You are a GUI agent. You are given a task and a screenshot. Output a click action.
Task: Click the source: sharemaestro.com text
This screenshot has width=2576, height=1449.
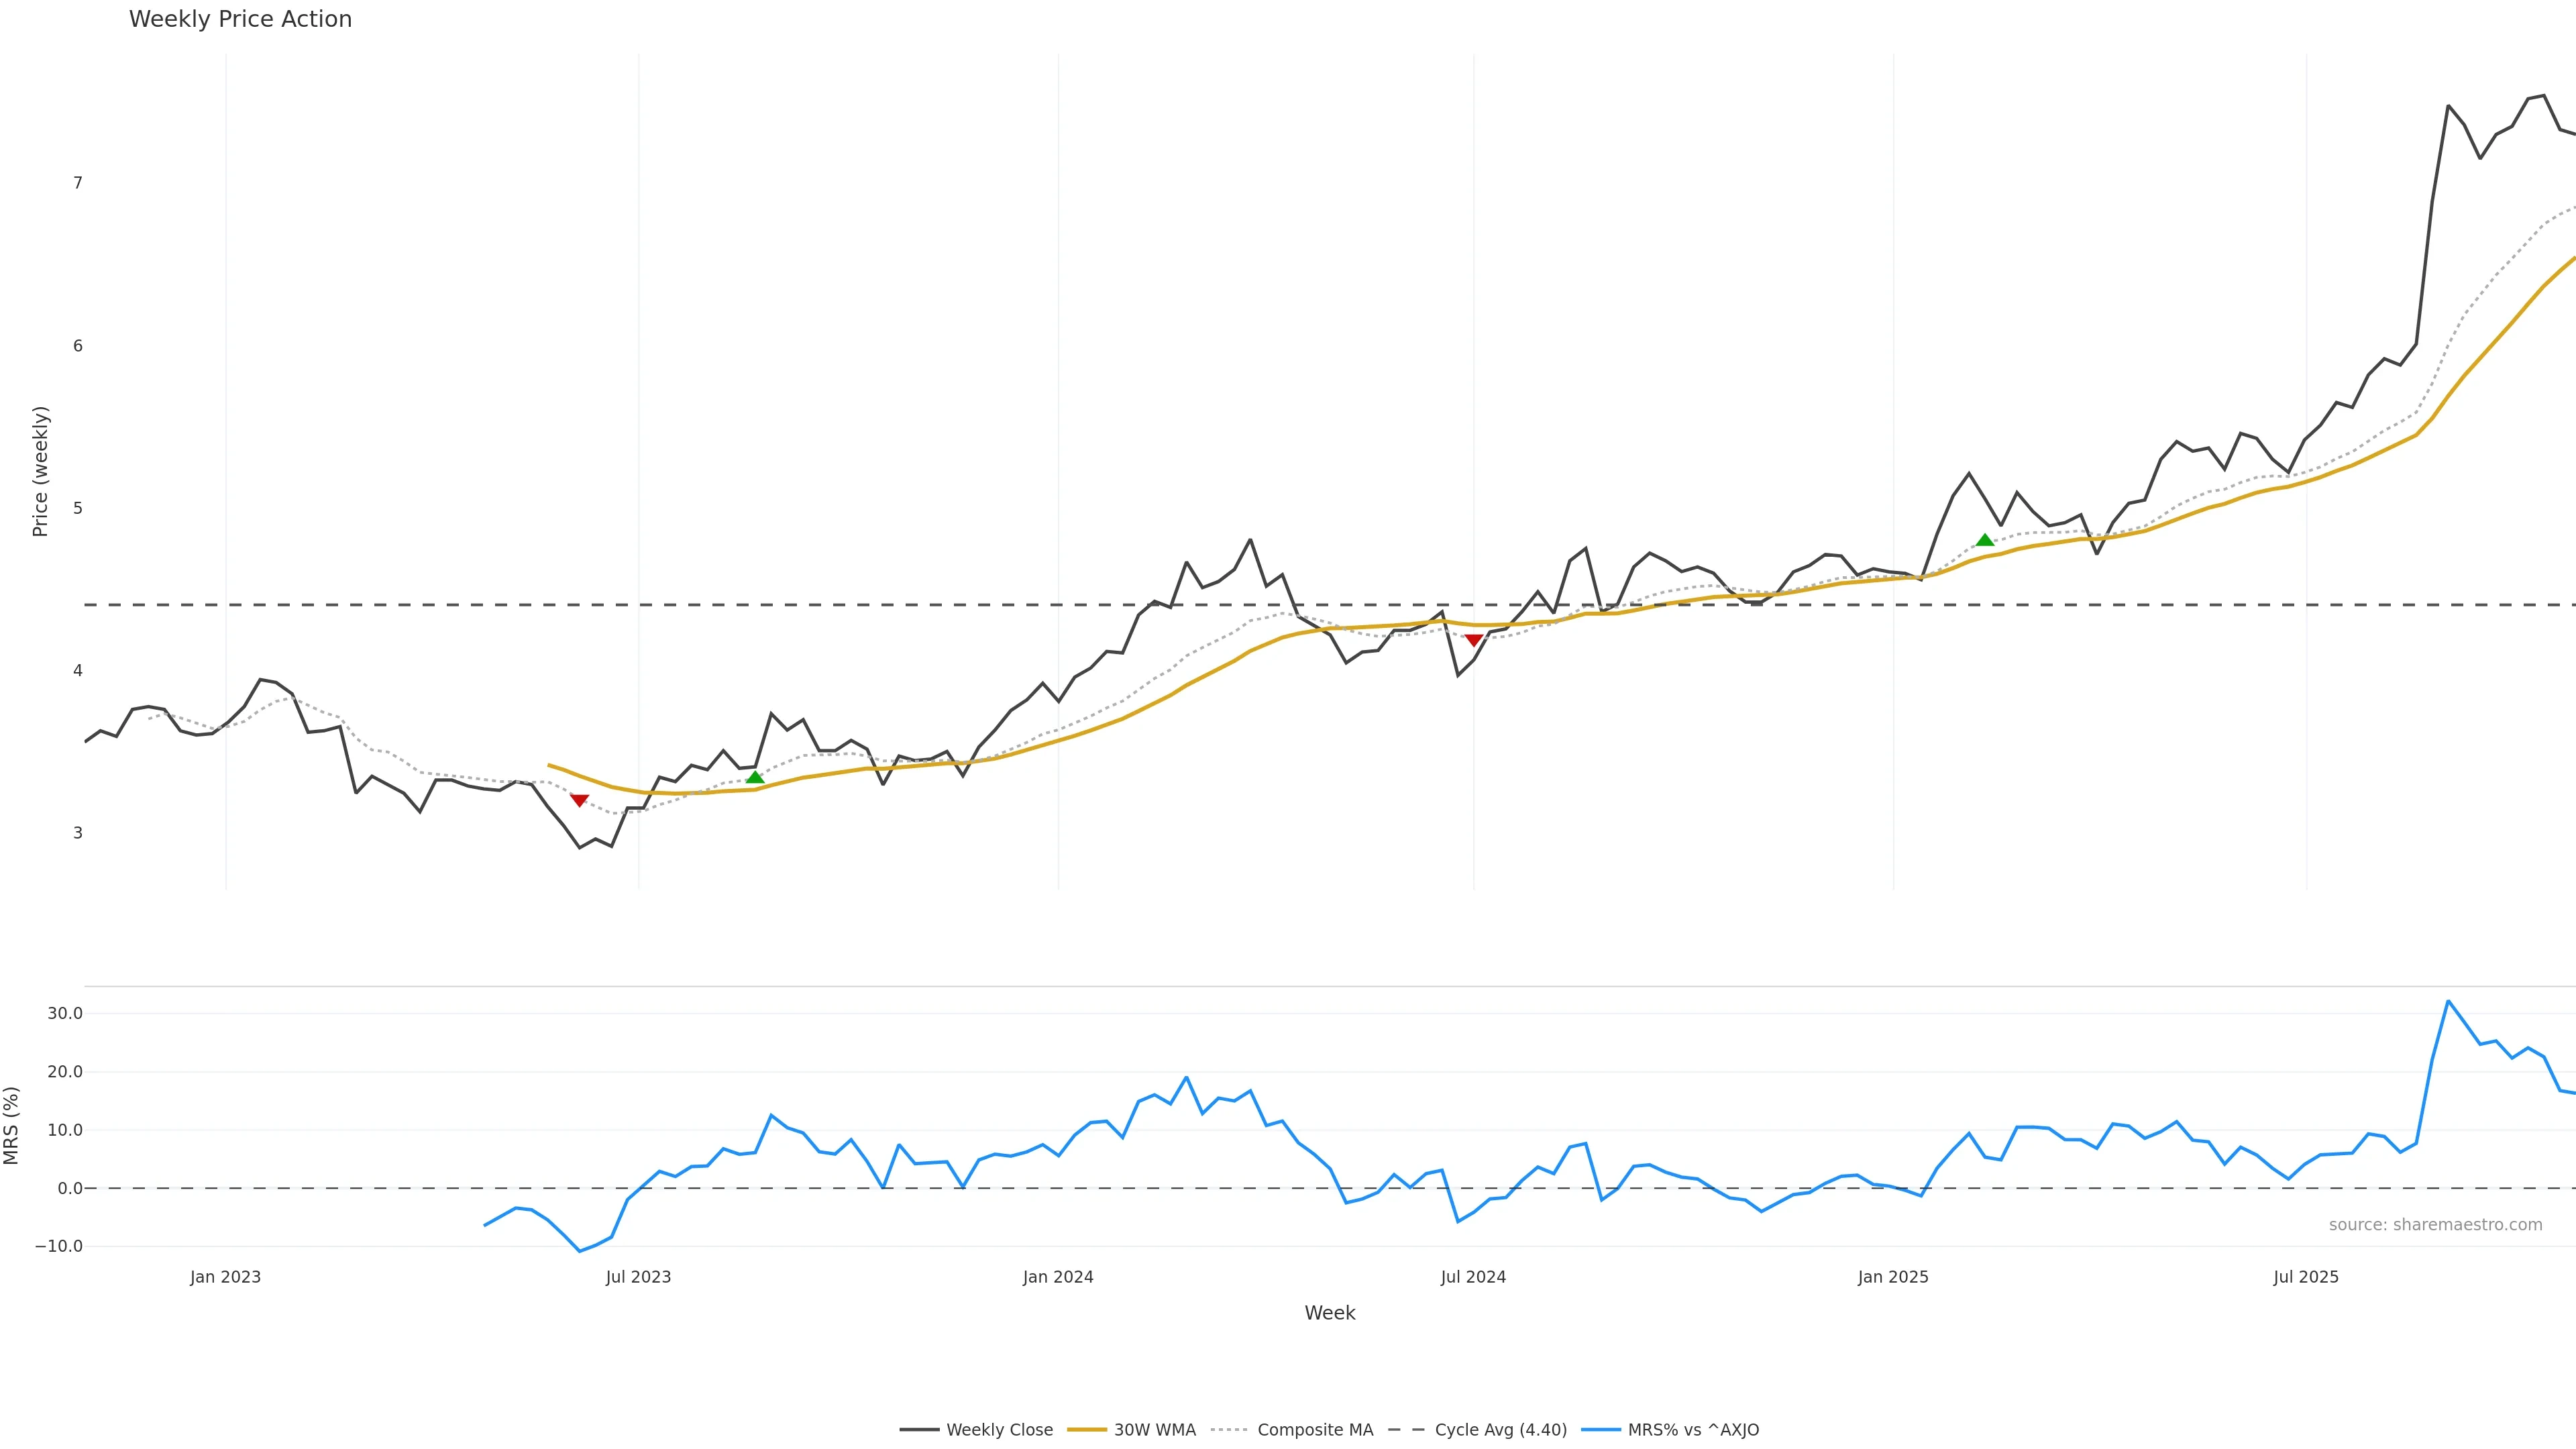(x=2435, y=1225)
